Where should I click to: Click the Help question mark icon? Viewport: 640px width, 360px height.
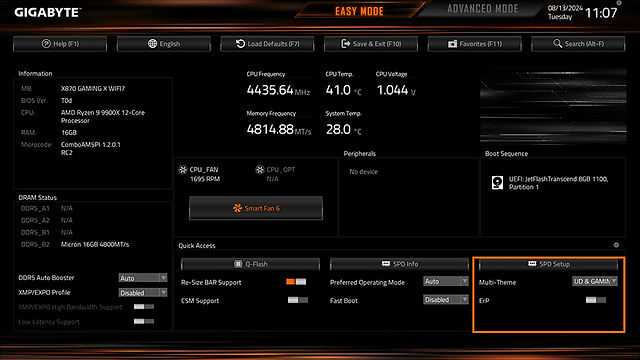[x=46, y=44]
